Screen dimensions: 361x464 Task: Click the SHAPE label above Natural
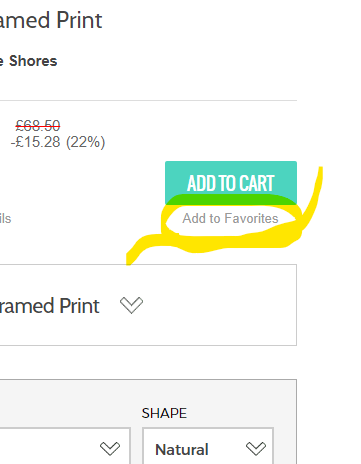164,413
